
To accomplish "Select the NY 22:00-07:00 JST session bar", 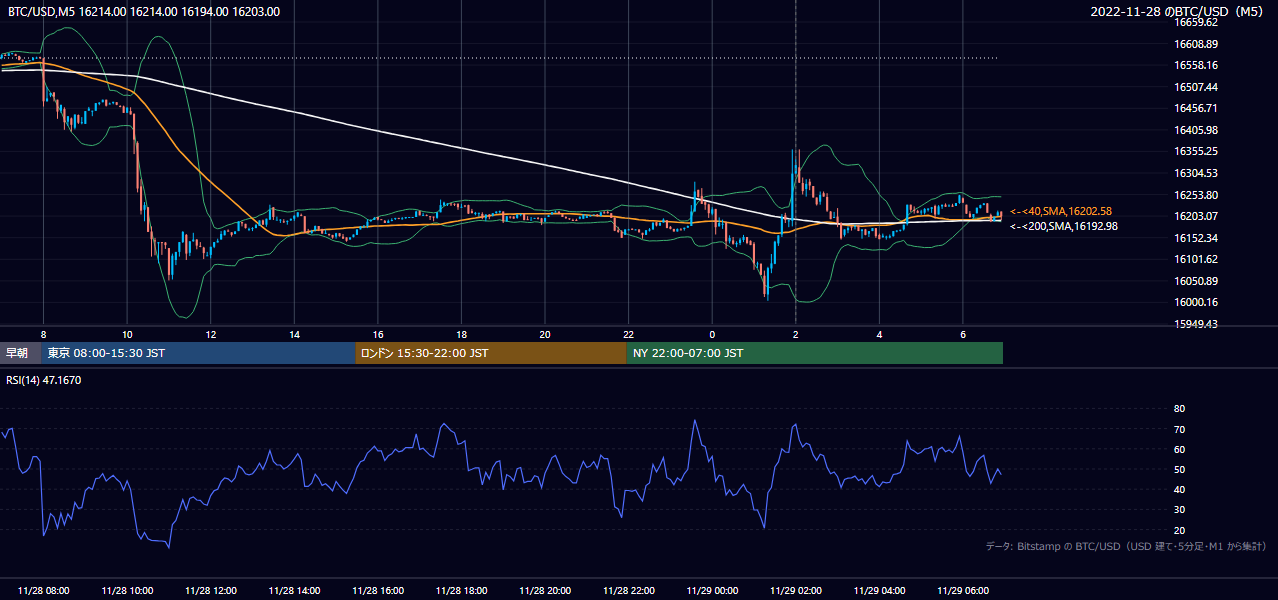I will tap(815, 353).
